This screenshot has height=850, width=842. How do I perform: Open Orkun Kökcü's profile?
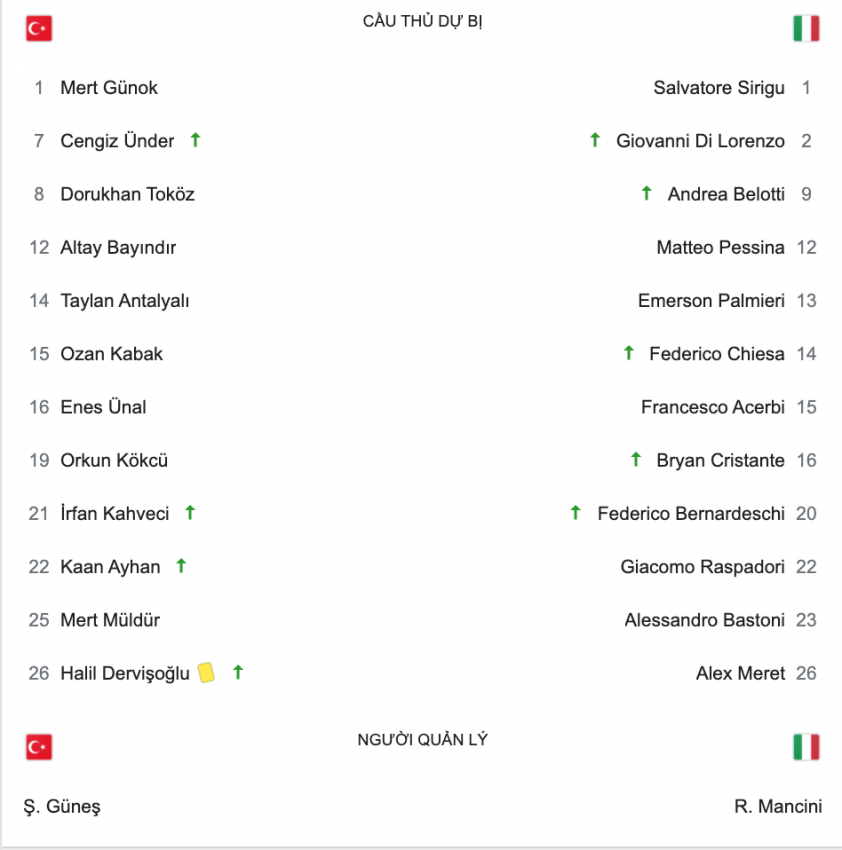pos(114,460)
